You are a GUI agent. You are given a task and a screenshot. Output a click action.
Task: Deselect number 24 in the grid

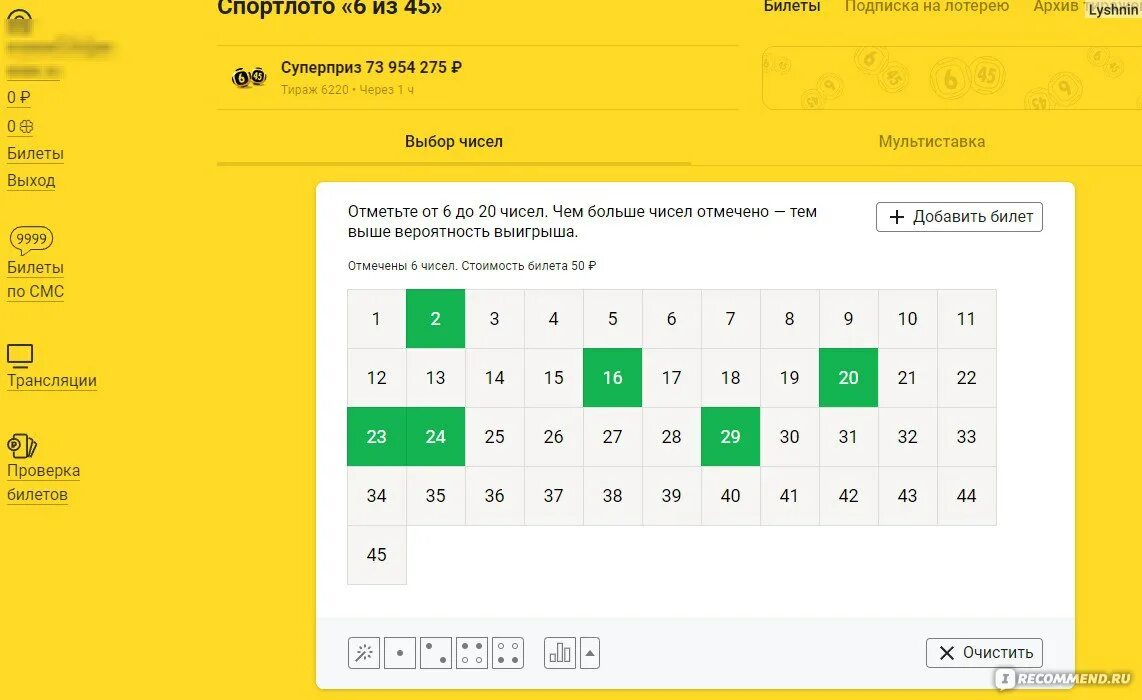tap(436, 436)
